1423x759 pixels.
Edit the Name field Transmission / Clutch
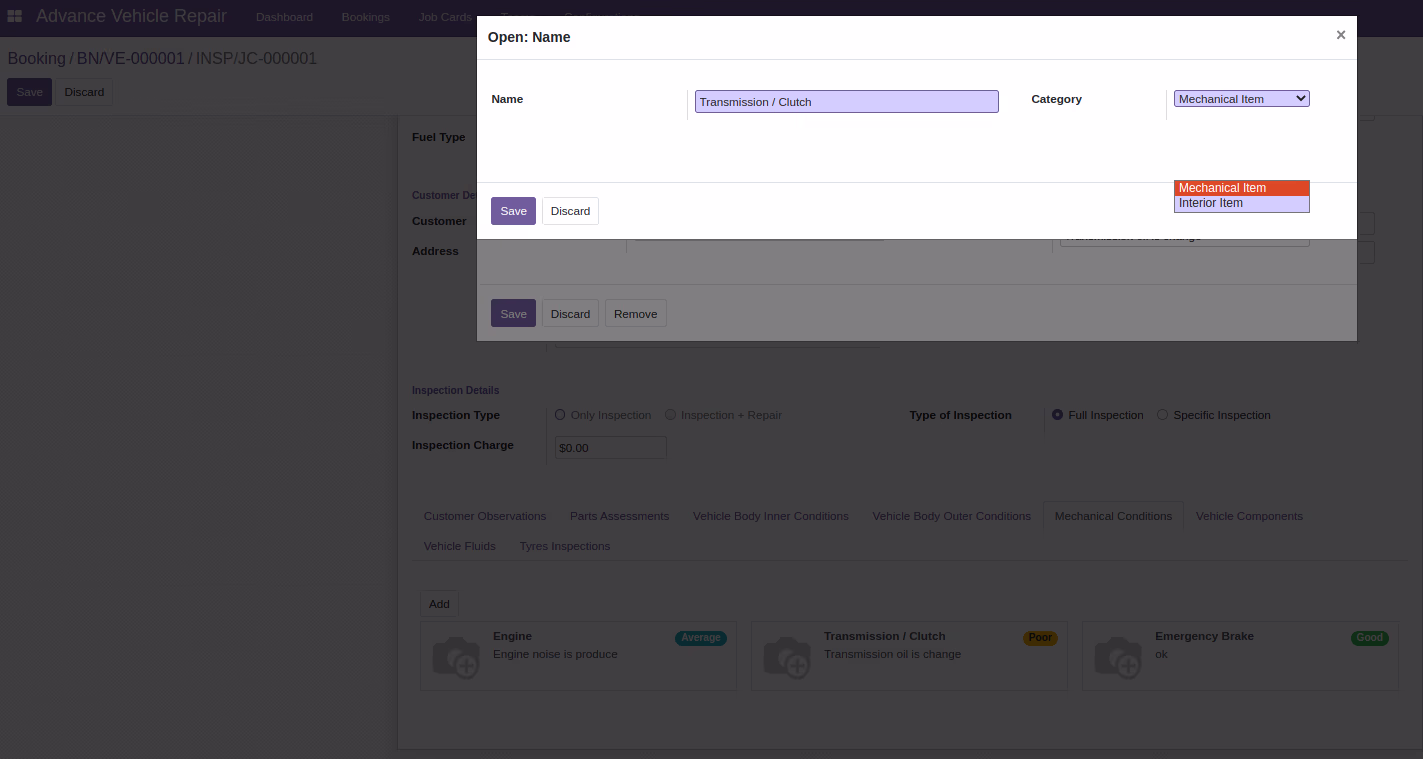[846, 102]
